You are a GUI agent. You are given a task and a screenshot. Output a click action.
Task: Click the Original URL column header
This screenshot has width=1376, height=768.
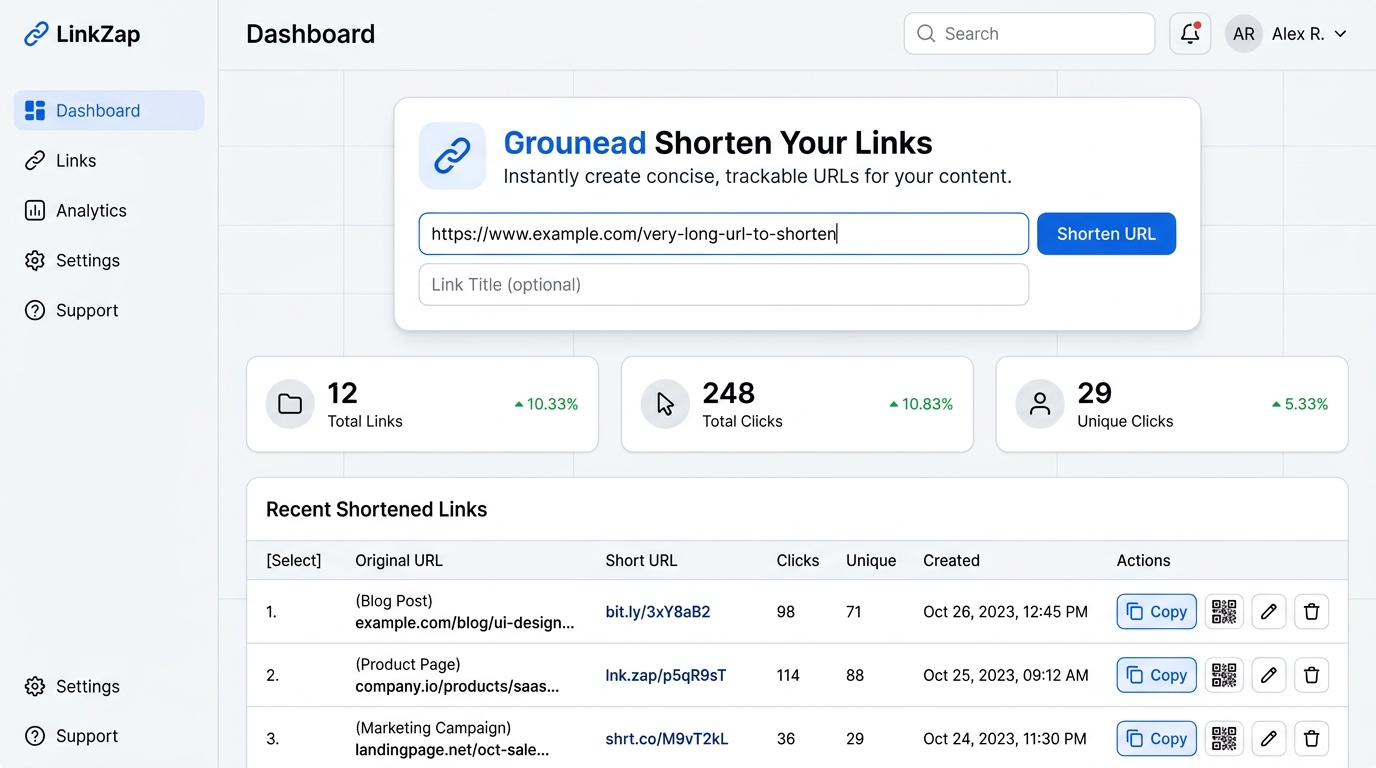point(399,561)
